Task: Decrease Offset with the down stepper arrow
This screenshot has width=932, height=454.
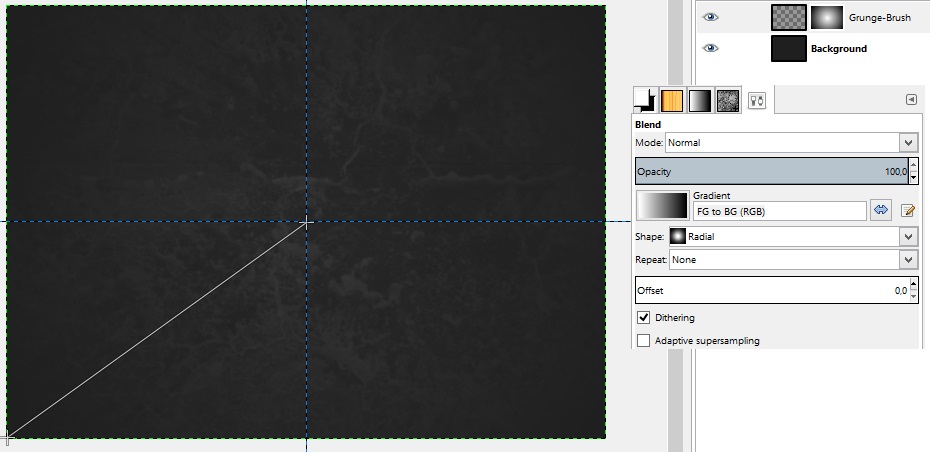Action: pyautogui.click(x=913, y=297)
